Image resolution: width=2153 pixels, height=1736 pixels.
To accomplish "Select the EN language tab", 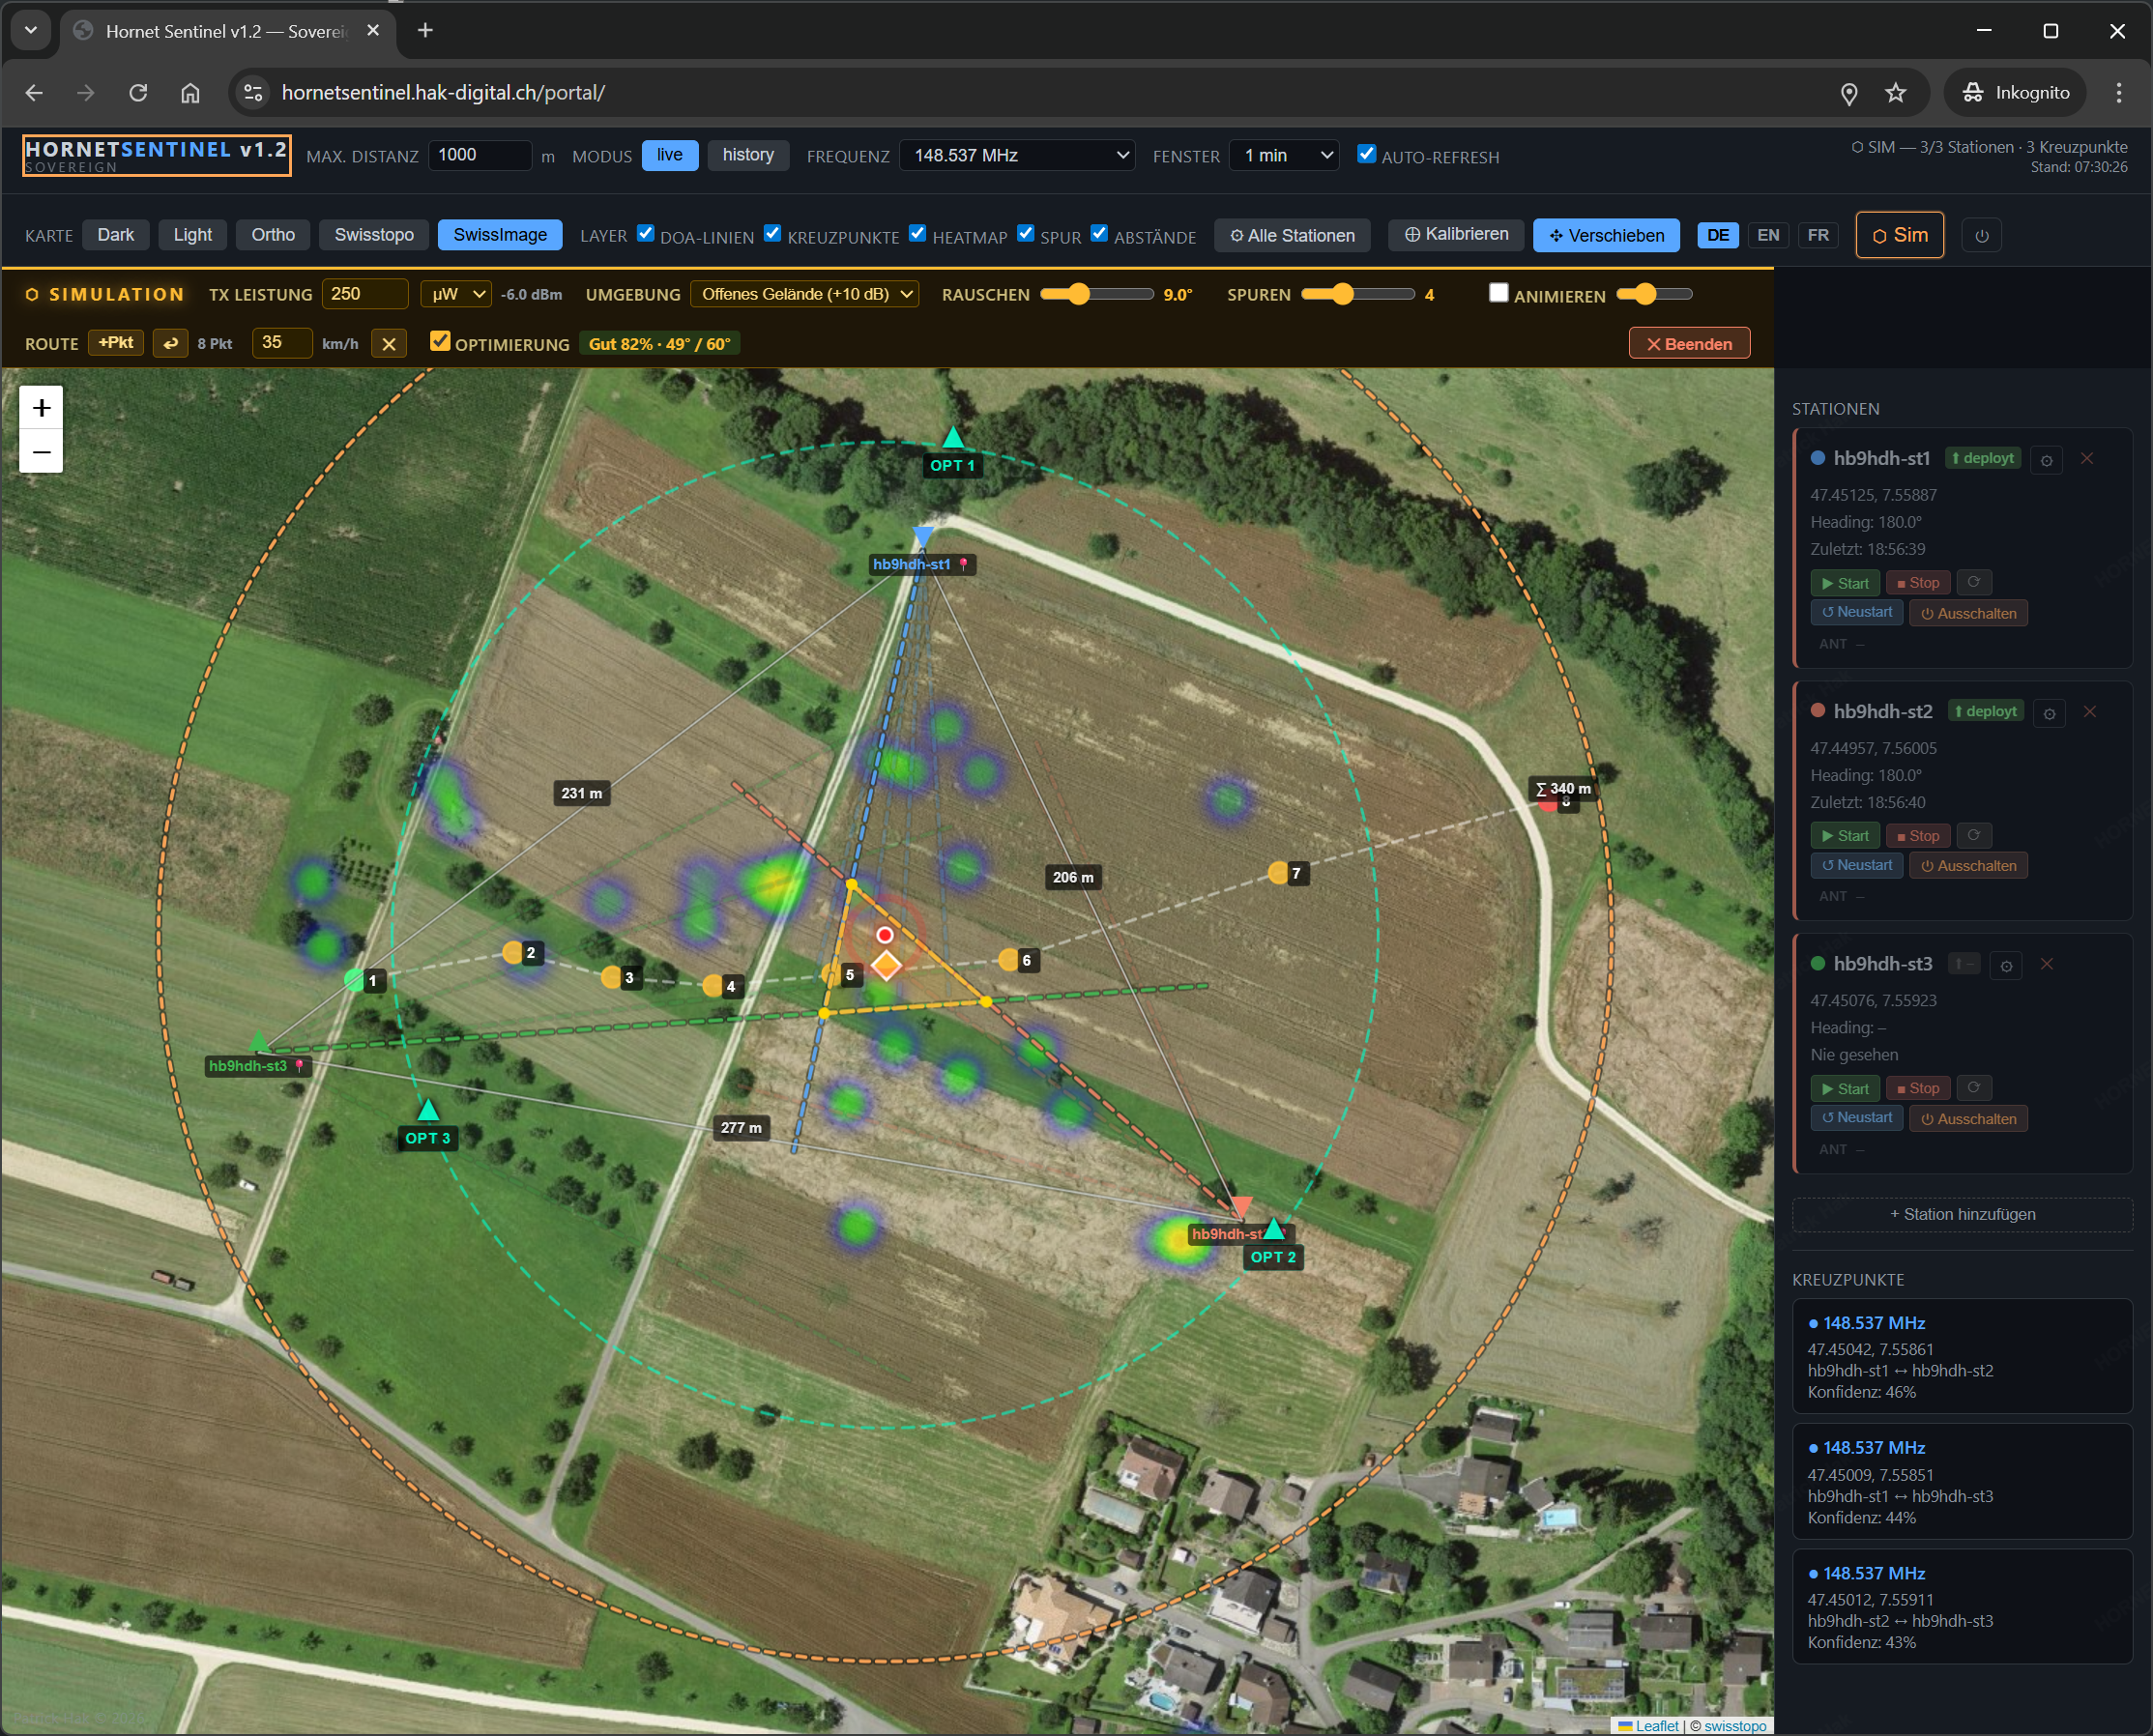I will [x=1768, y=235].
